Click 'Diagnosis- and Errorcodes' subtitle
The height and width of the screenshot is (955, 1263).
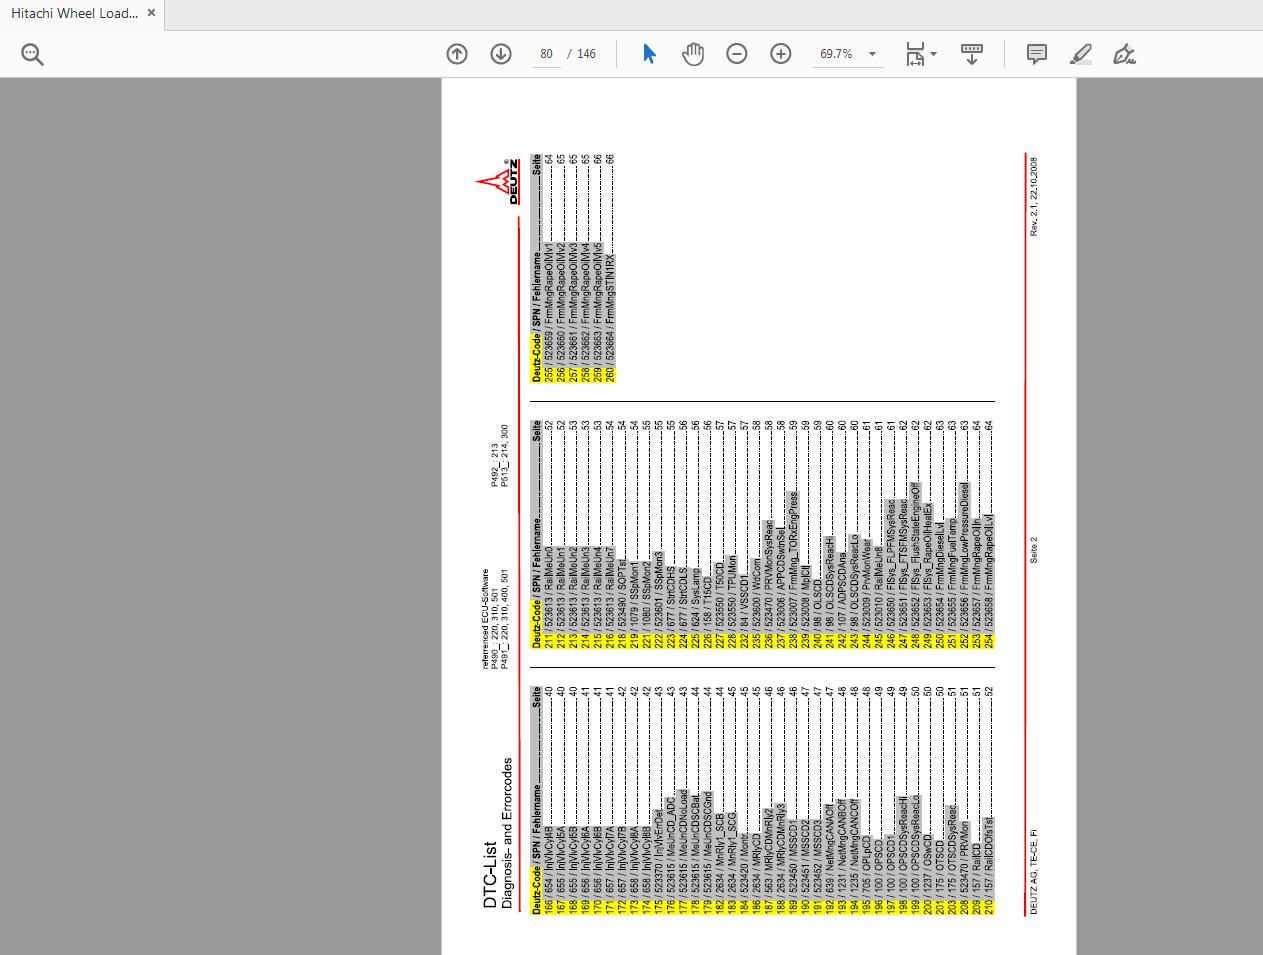[x=508, y=833]
